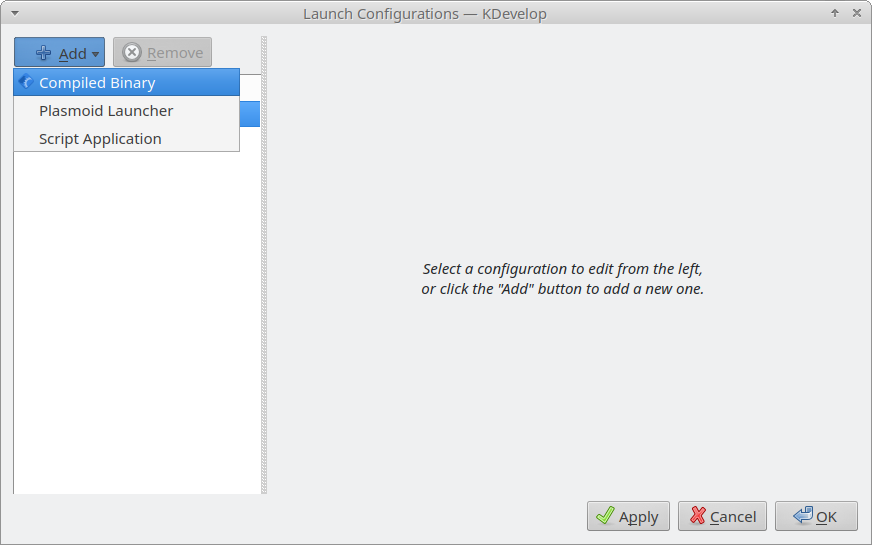The height and width of the screenshot is (545, 872).
Task: Apply the launch configuration changes
Action: [628, 516]
